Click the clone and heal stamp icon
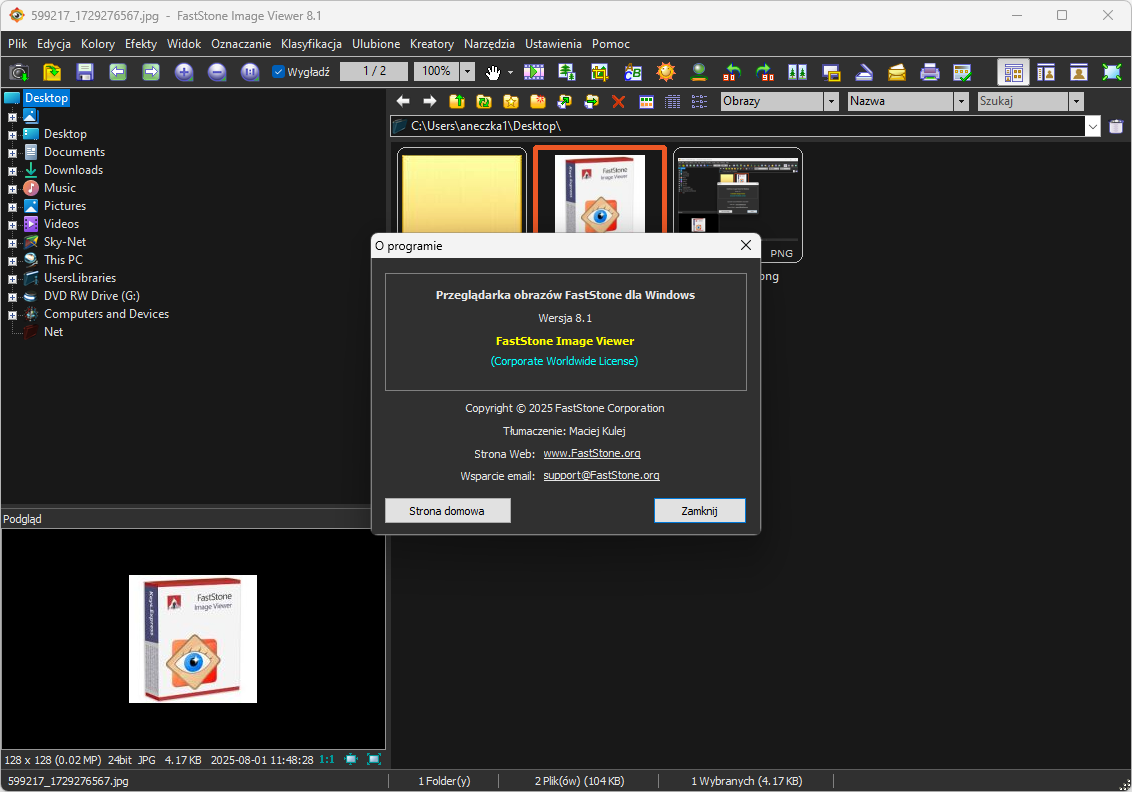 (x=699, y=72)
